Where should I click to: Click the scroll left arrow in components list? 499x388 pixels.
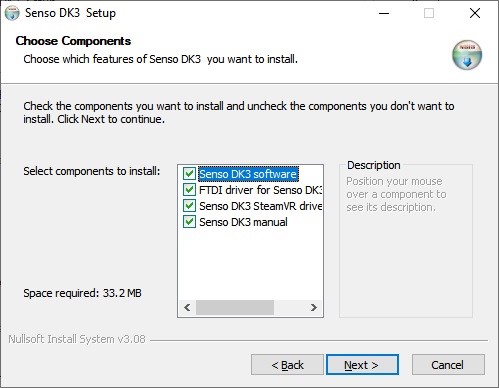pos(187,307)
